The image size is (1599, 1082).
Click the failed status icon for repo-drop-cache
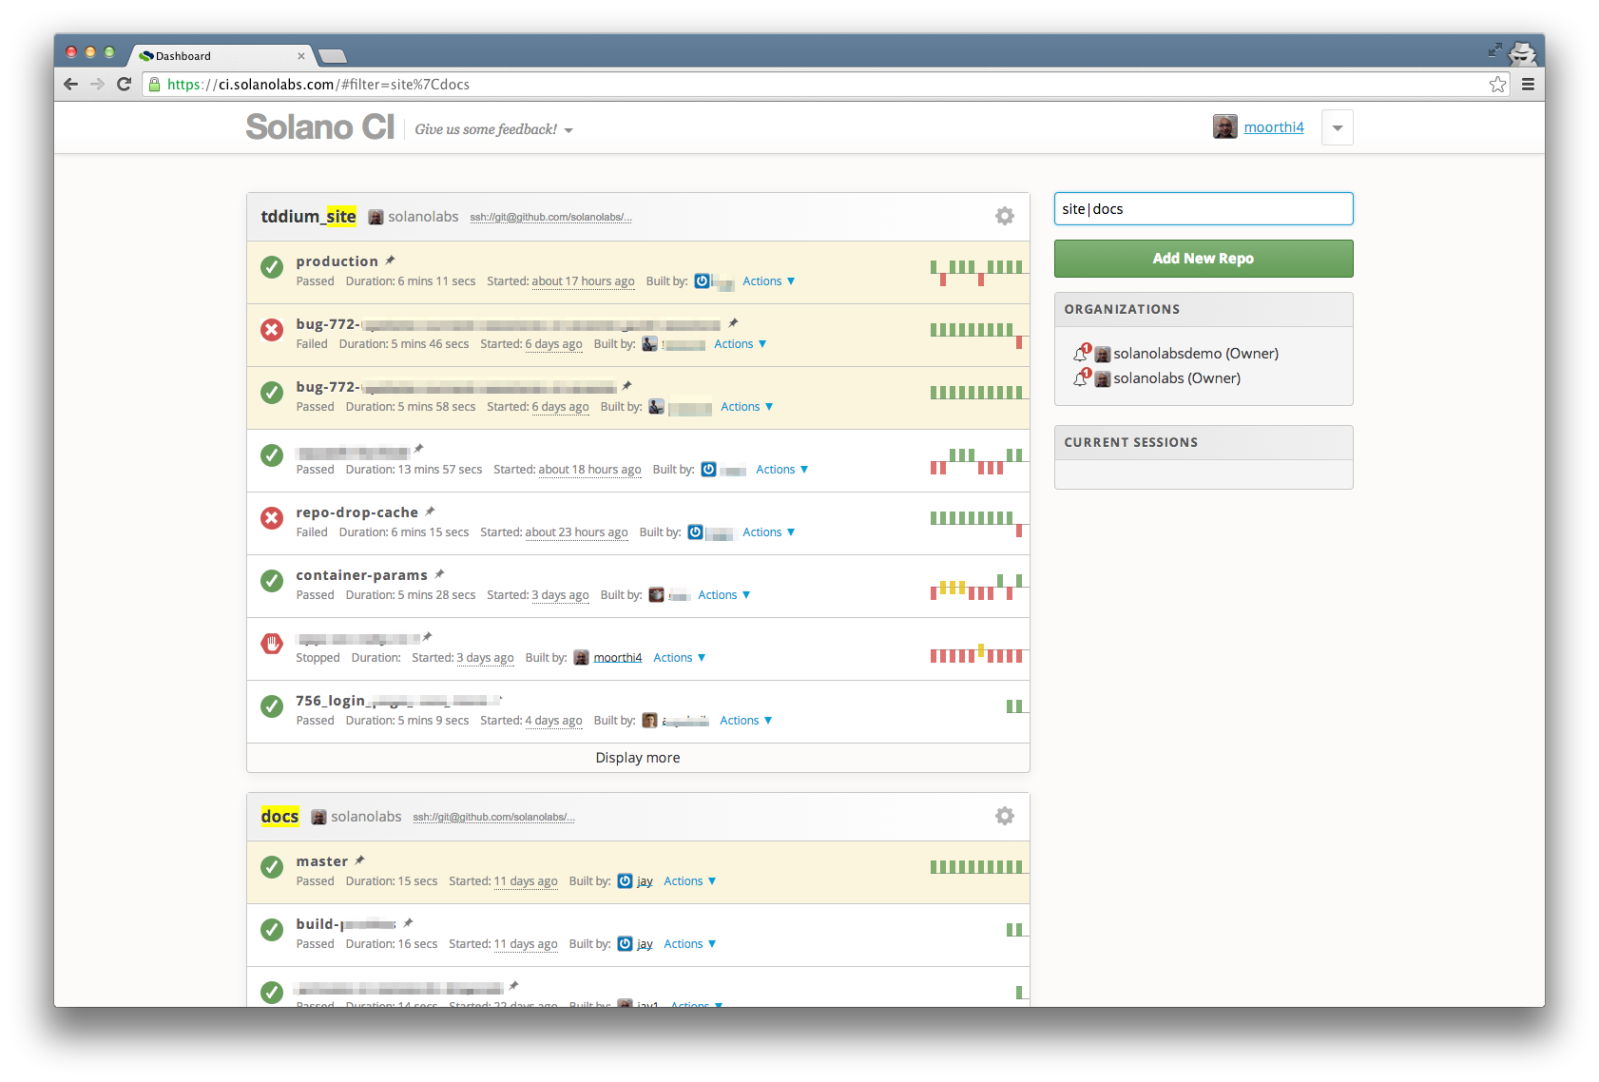coord(271,518)
